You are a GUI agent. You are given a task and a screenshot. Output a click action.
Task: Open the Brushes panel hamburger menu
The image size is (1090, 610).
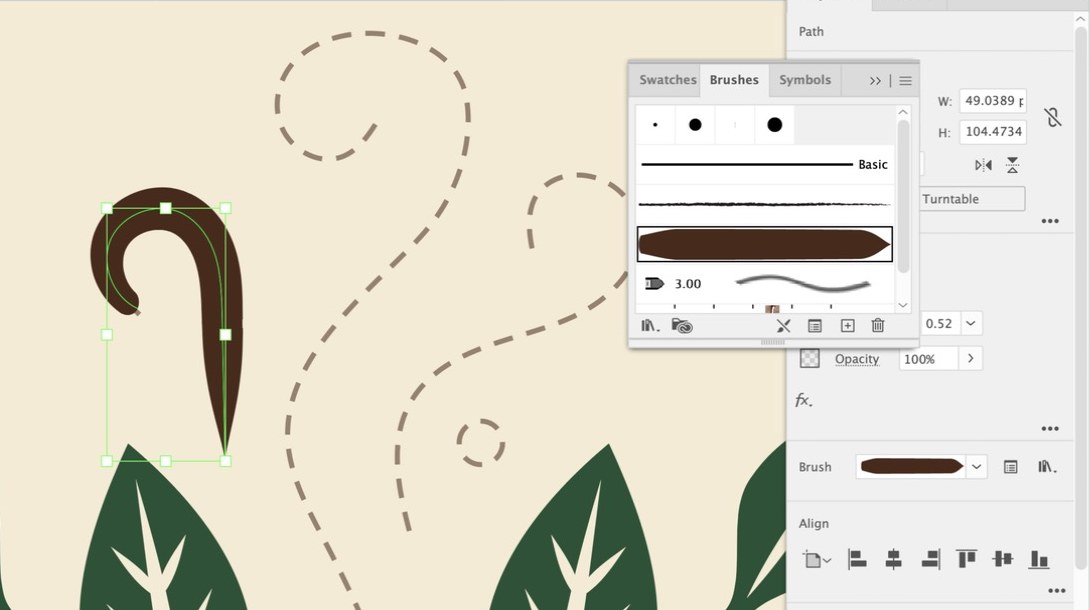coord(905,81)
